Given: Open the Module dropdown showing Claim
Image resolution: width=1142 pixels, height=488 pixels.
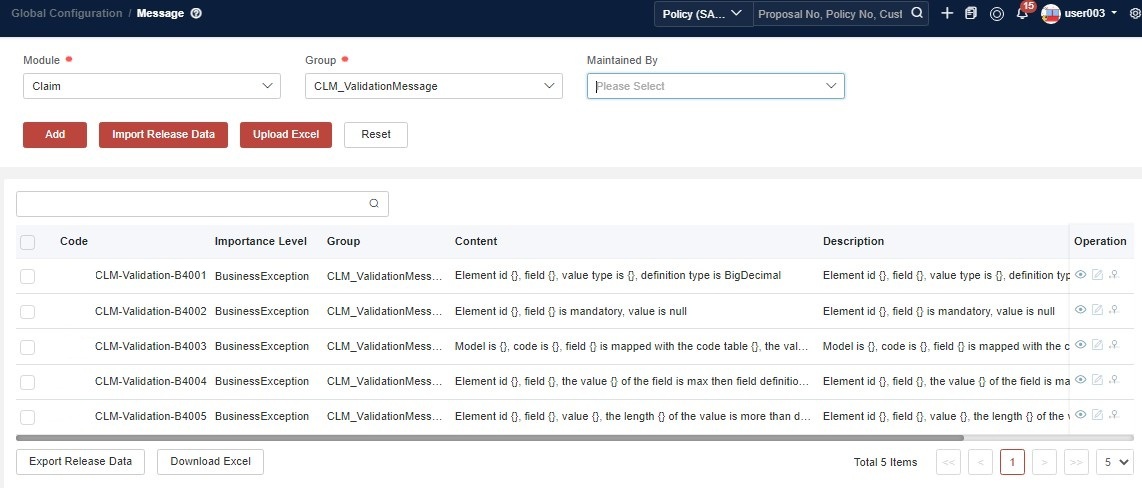Looking at the screenshot, I should 152,86.
